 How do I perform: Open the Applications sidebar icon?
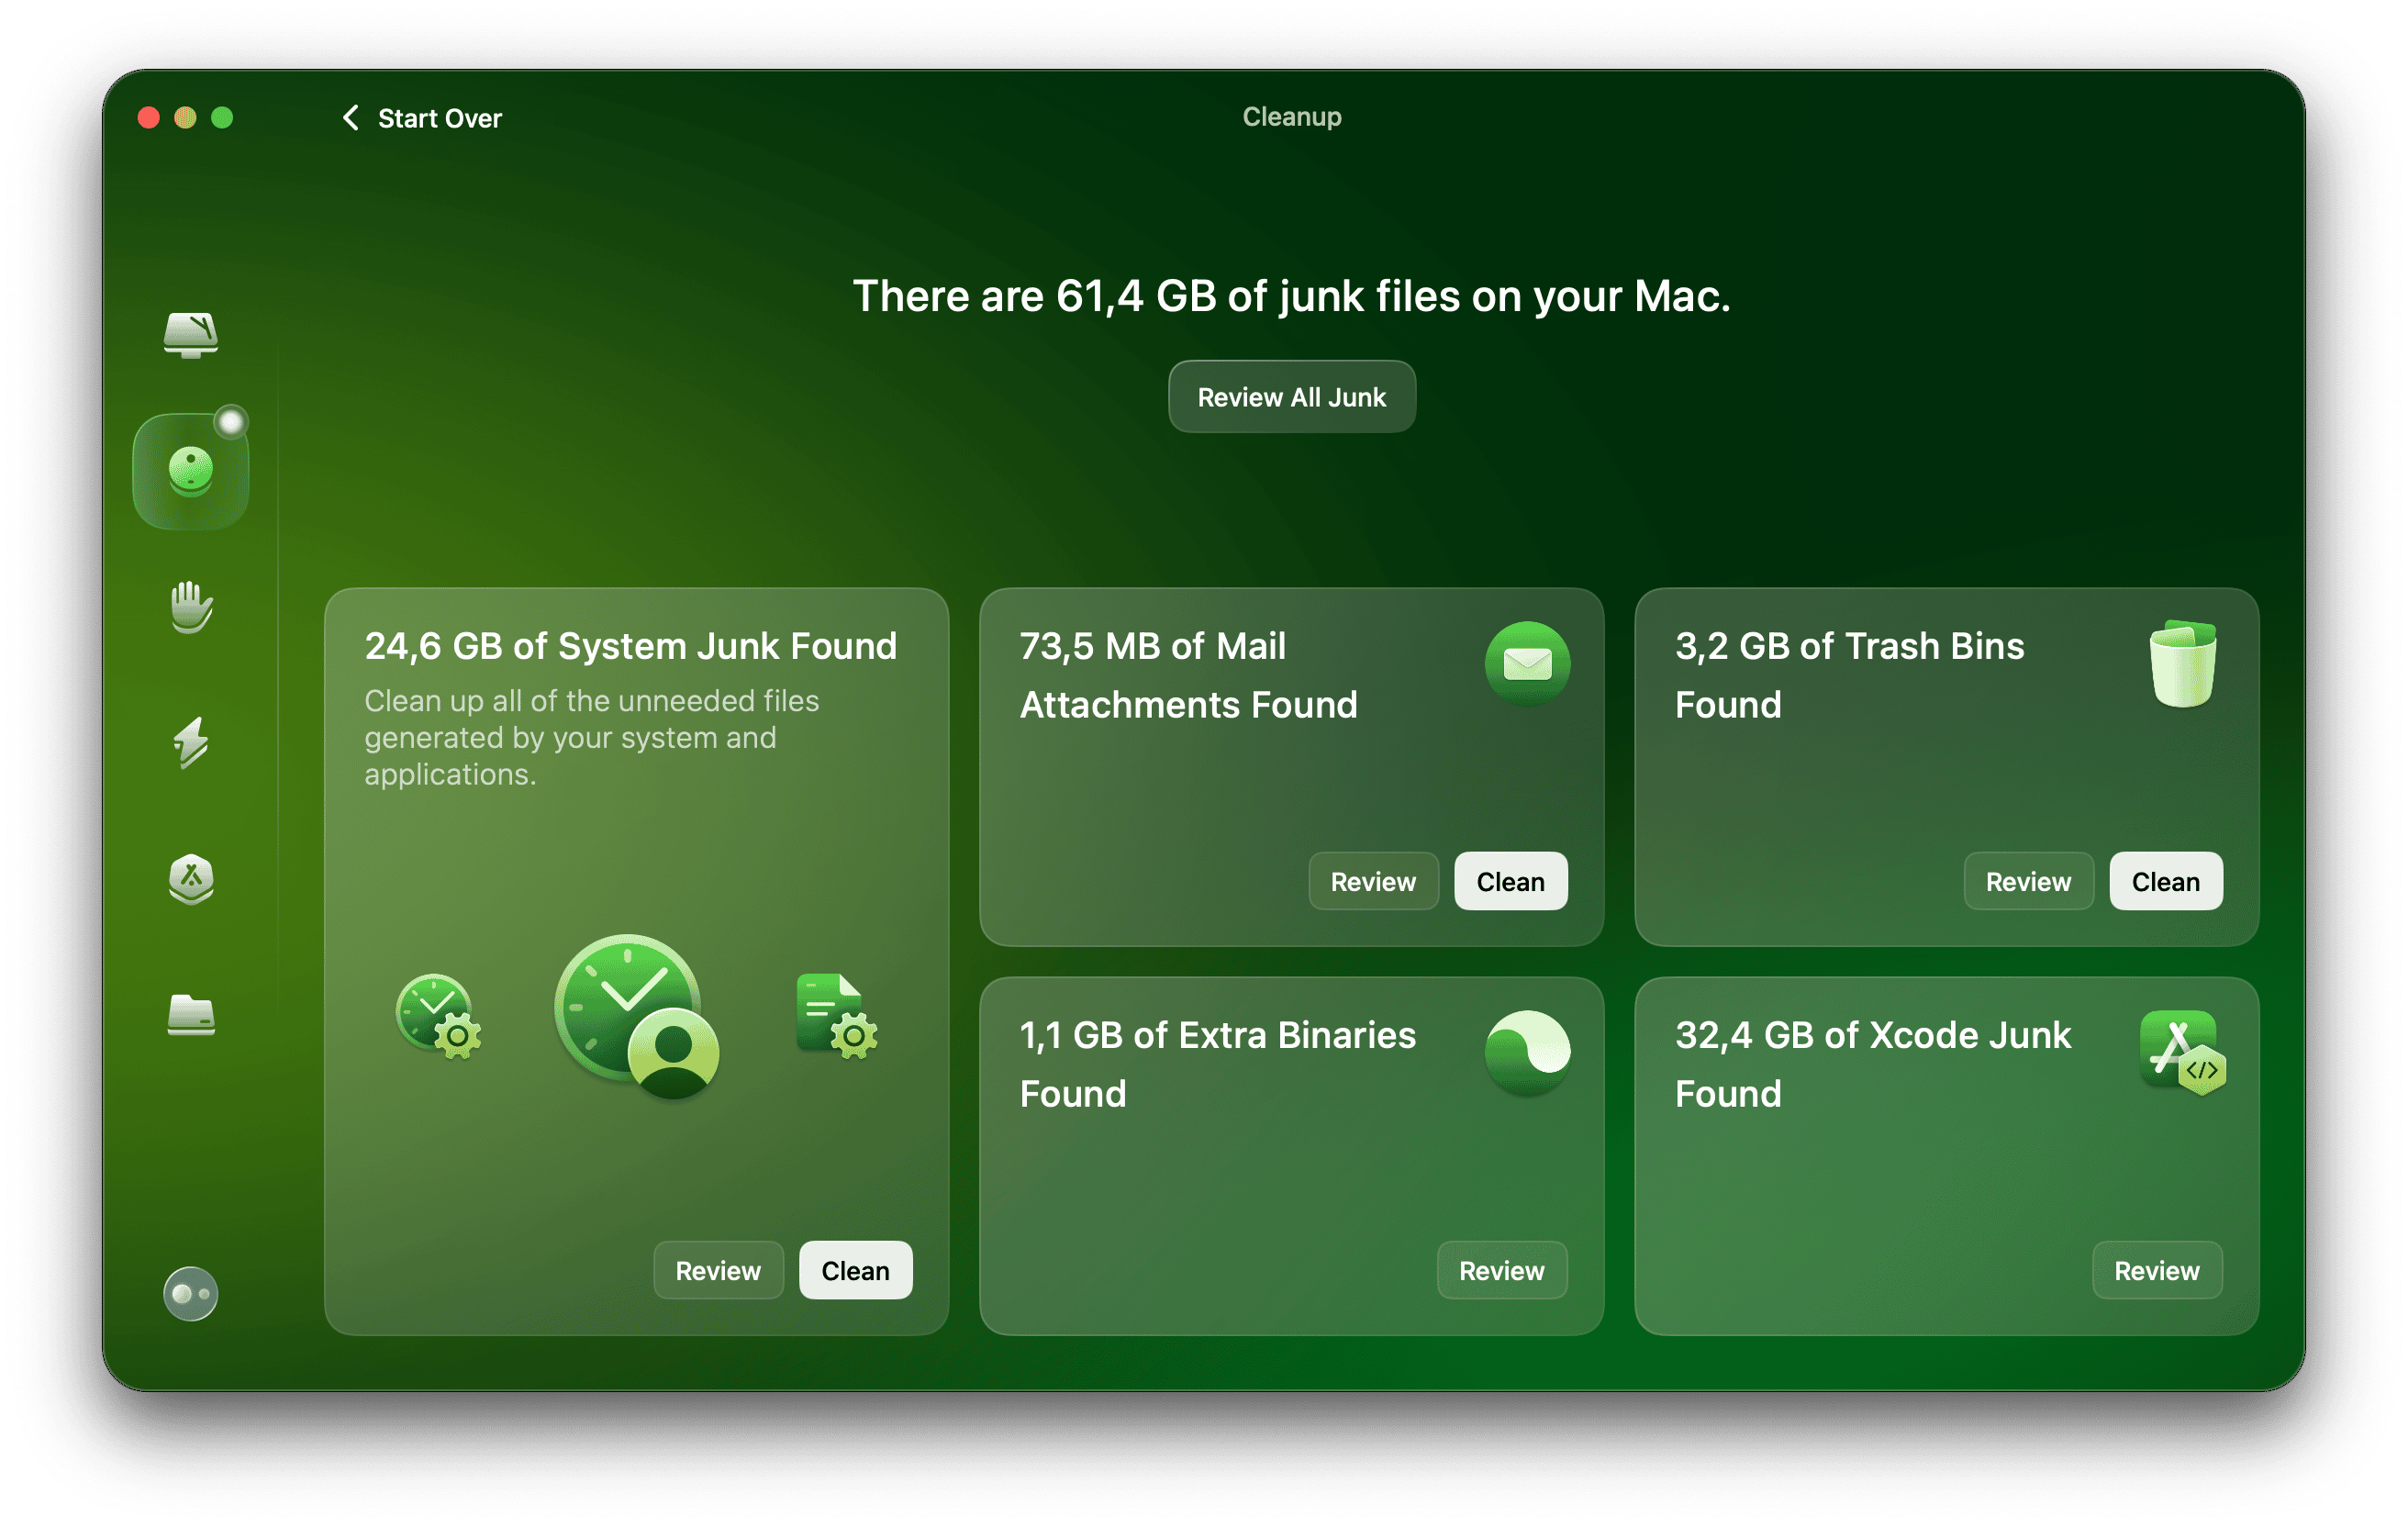[190, 879]
